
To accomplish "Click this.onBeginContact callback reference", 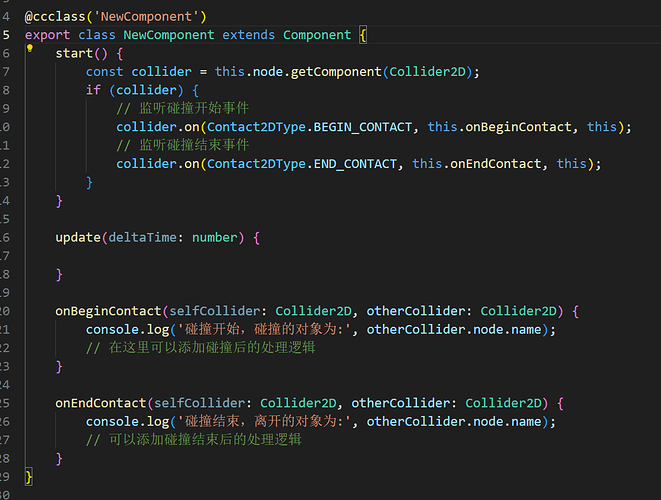I will (499, 127).
